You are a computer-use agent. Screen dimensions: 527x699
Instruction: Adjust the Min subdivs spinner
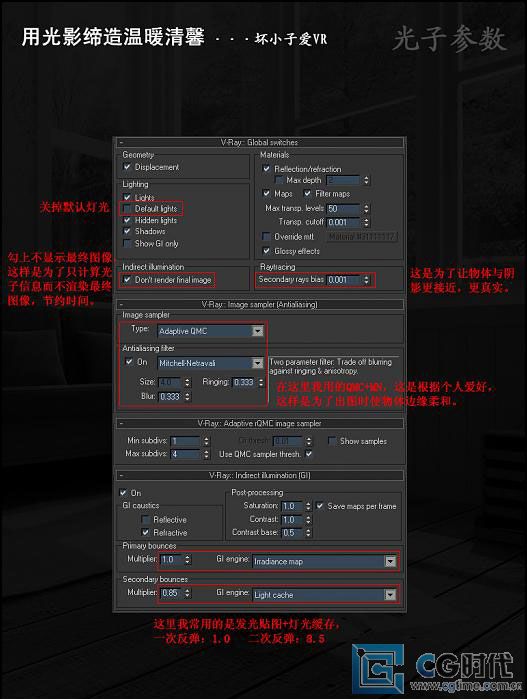coord(206,441)
